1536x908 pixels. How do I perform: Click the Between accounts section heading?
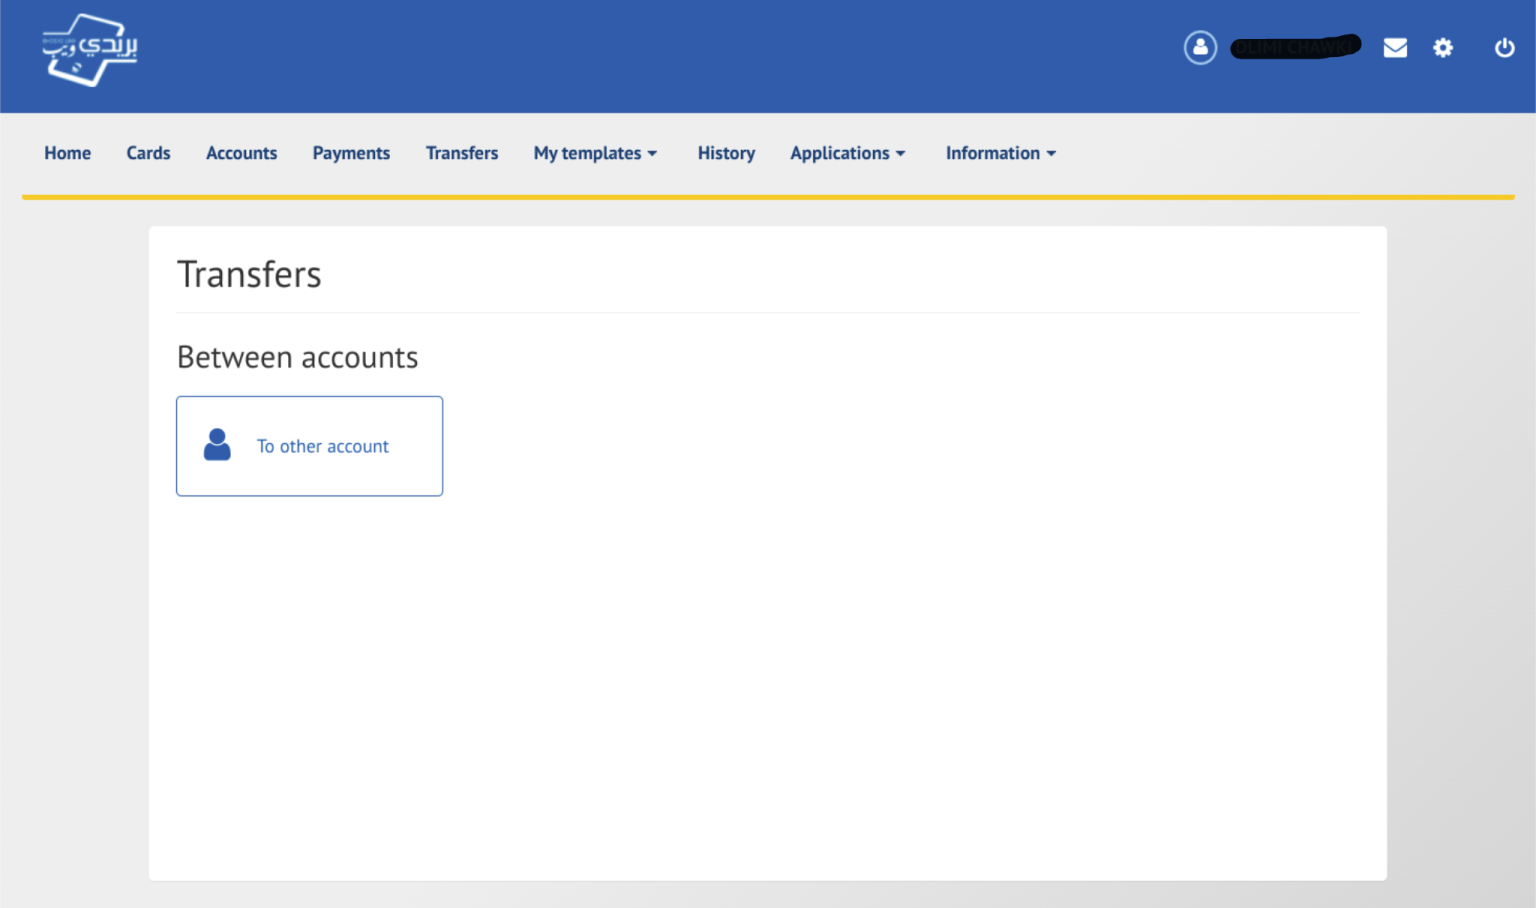click(x=297, y=358)
